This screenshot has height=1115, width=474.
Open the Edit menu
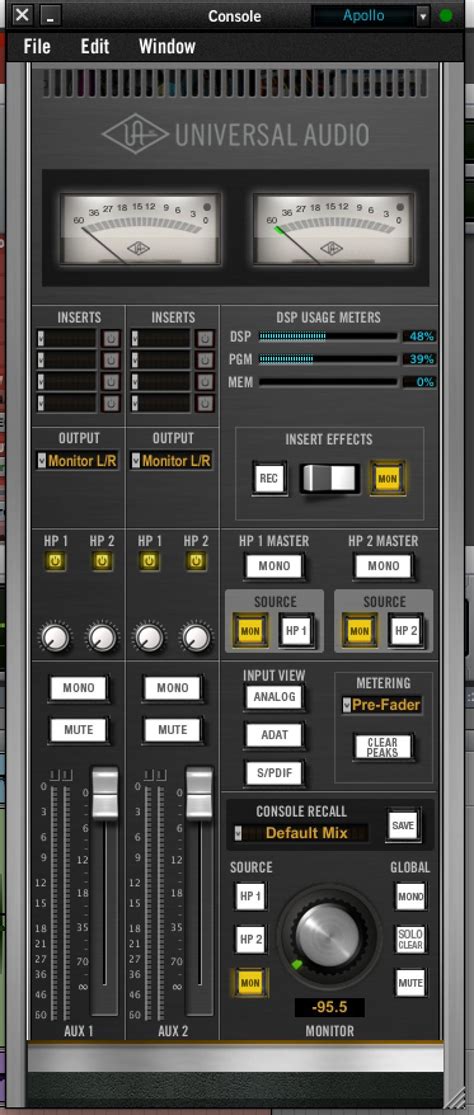coord(95,47)
